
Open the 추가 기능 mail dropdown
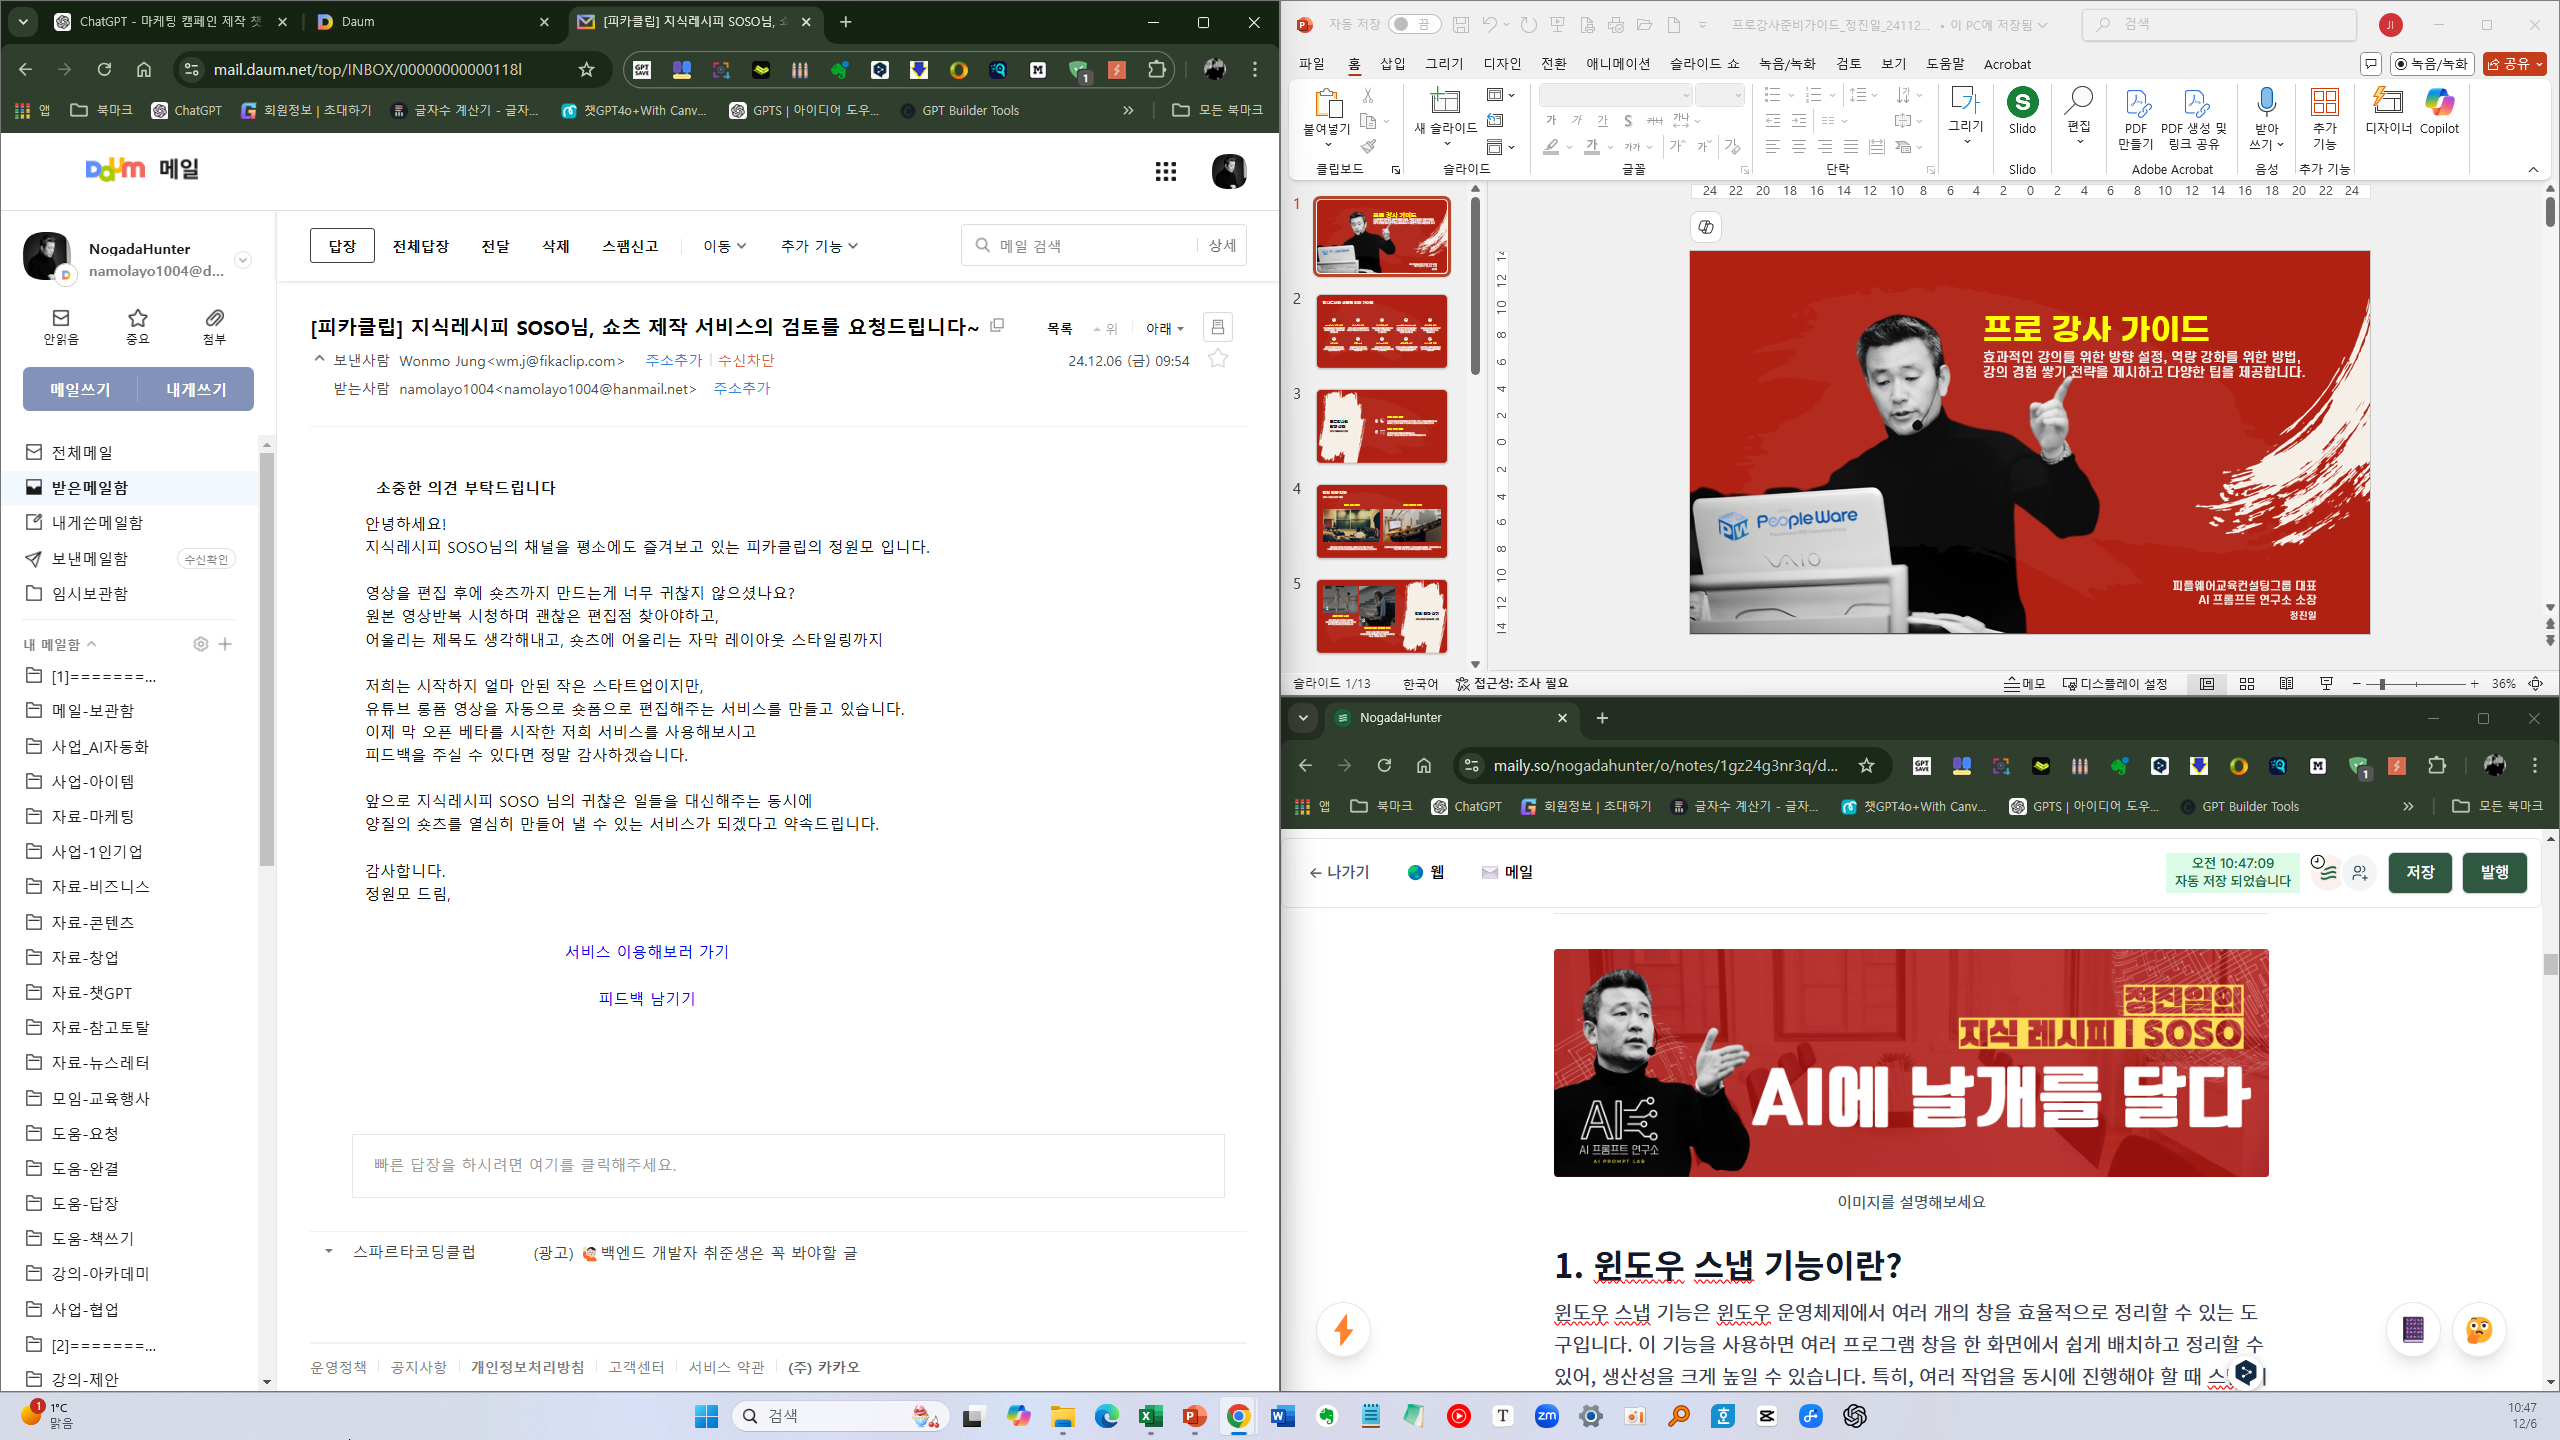coord(819,246)
